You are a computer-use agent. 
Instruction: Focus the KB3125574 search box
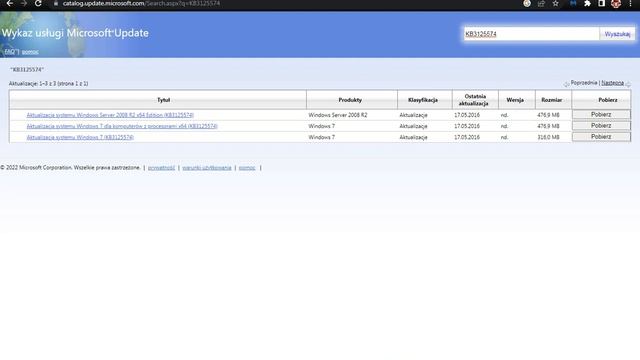[531, 34]
